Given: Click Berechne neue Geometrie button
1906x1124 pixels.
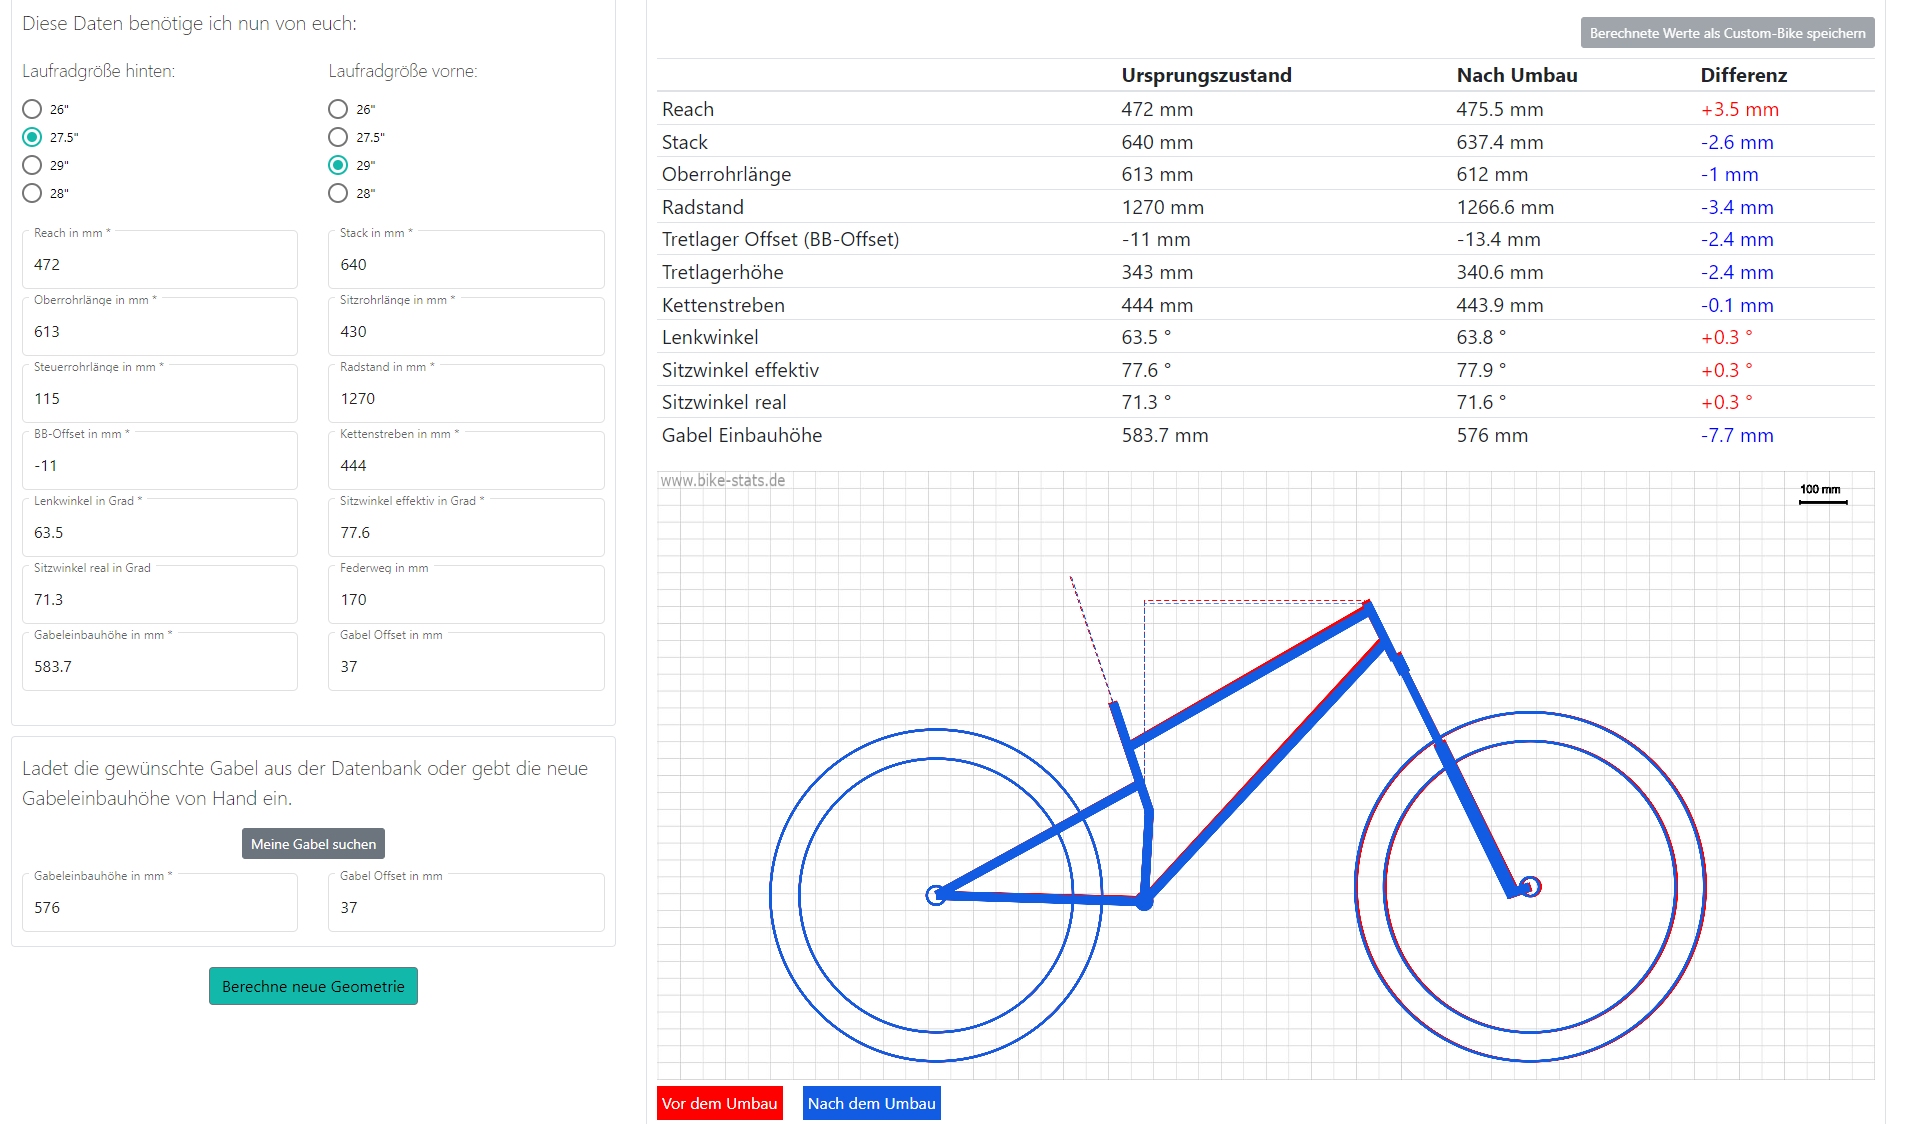Looking at the screenshot, I should pyautogui.click(x=313, y=986).
